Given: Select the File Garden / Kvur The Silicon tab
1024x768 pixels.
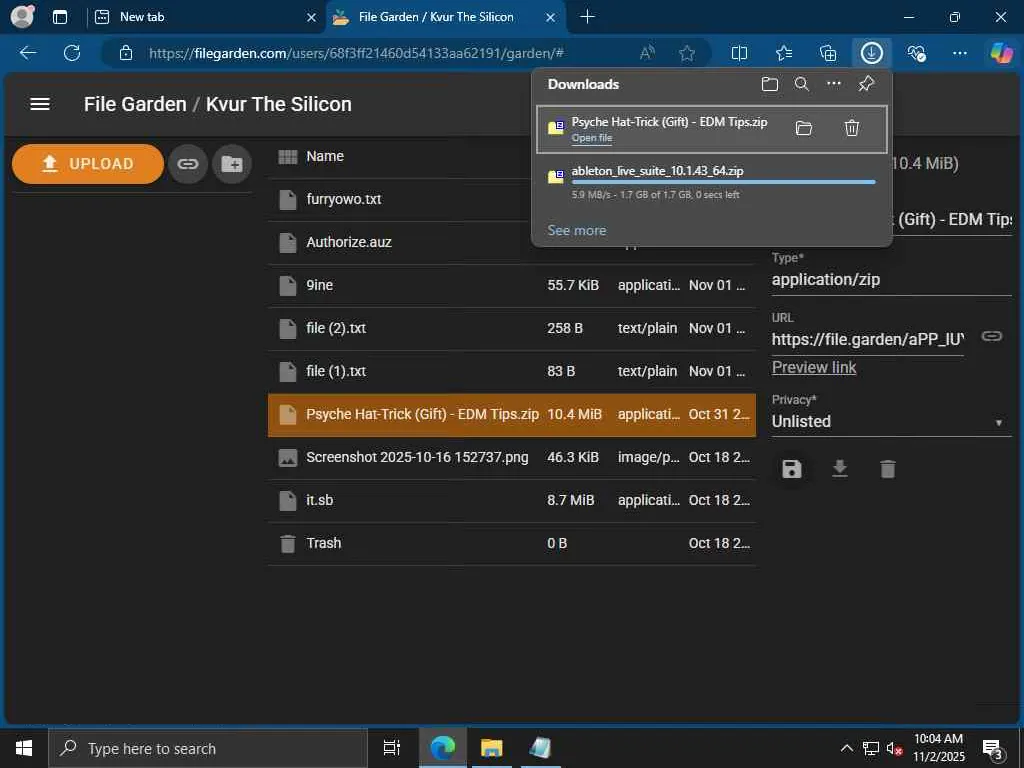Looking at the screenshot, I should [447, 17].
